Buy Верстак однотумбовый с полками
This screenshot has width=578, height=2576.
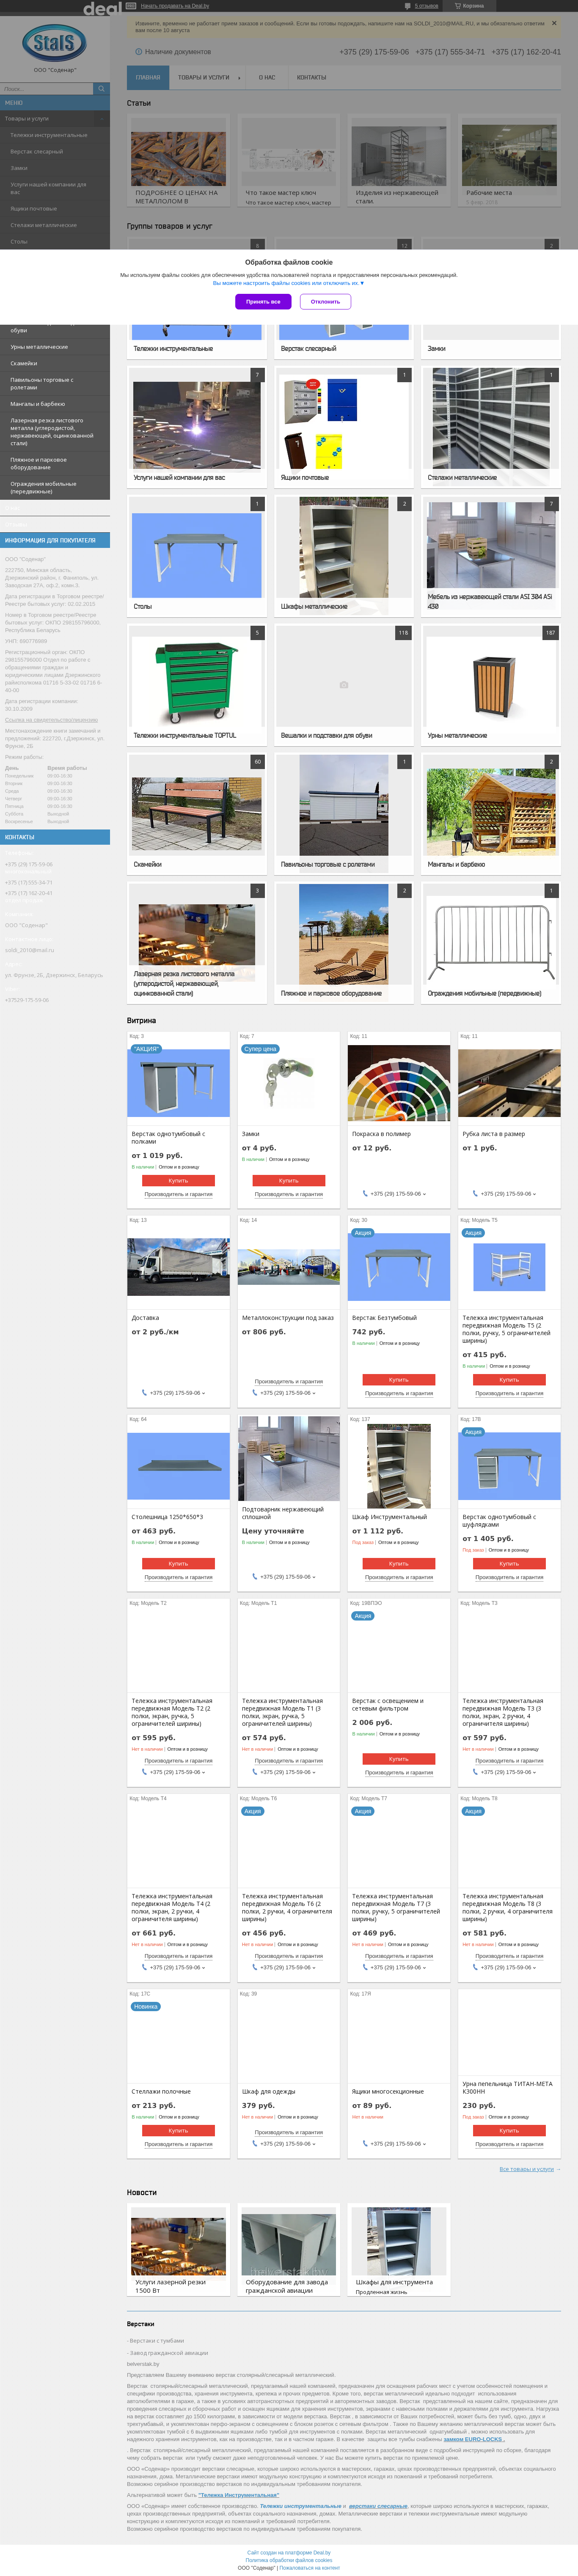click(178, 1180)
